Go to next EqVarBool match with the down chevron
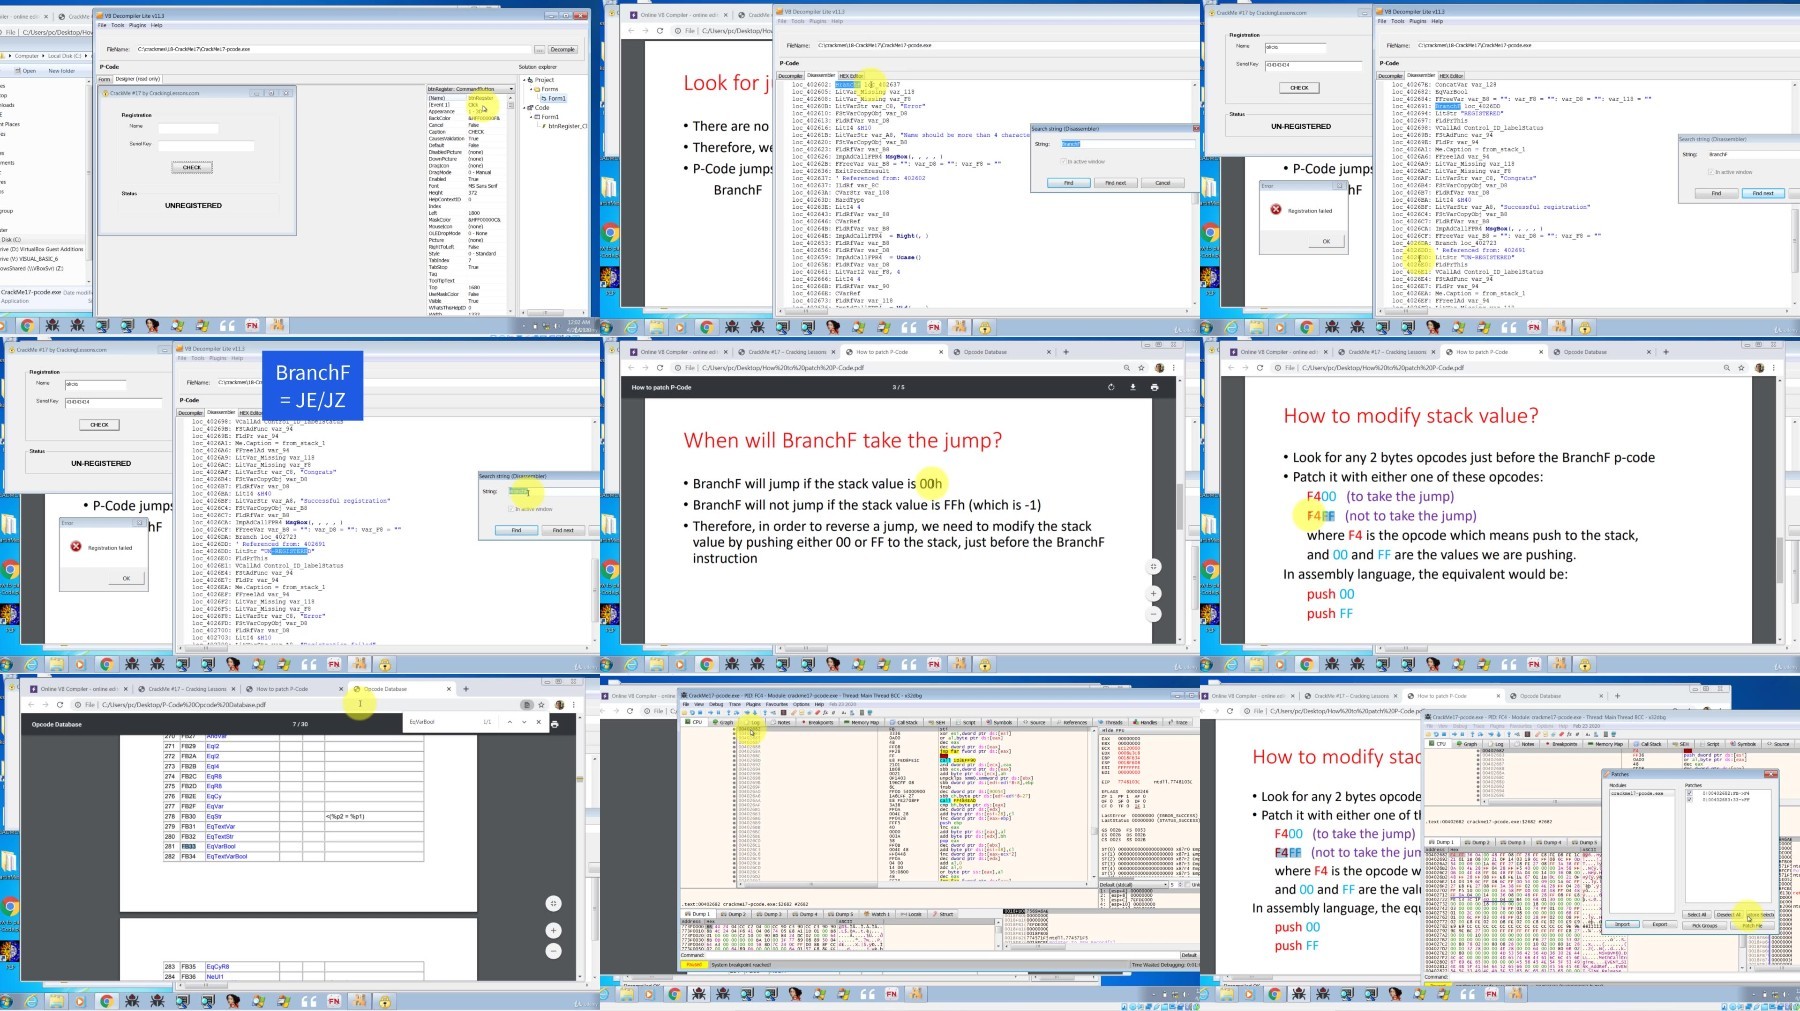 (x=524, y=722)
